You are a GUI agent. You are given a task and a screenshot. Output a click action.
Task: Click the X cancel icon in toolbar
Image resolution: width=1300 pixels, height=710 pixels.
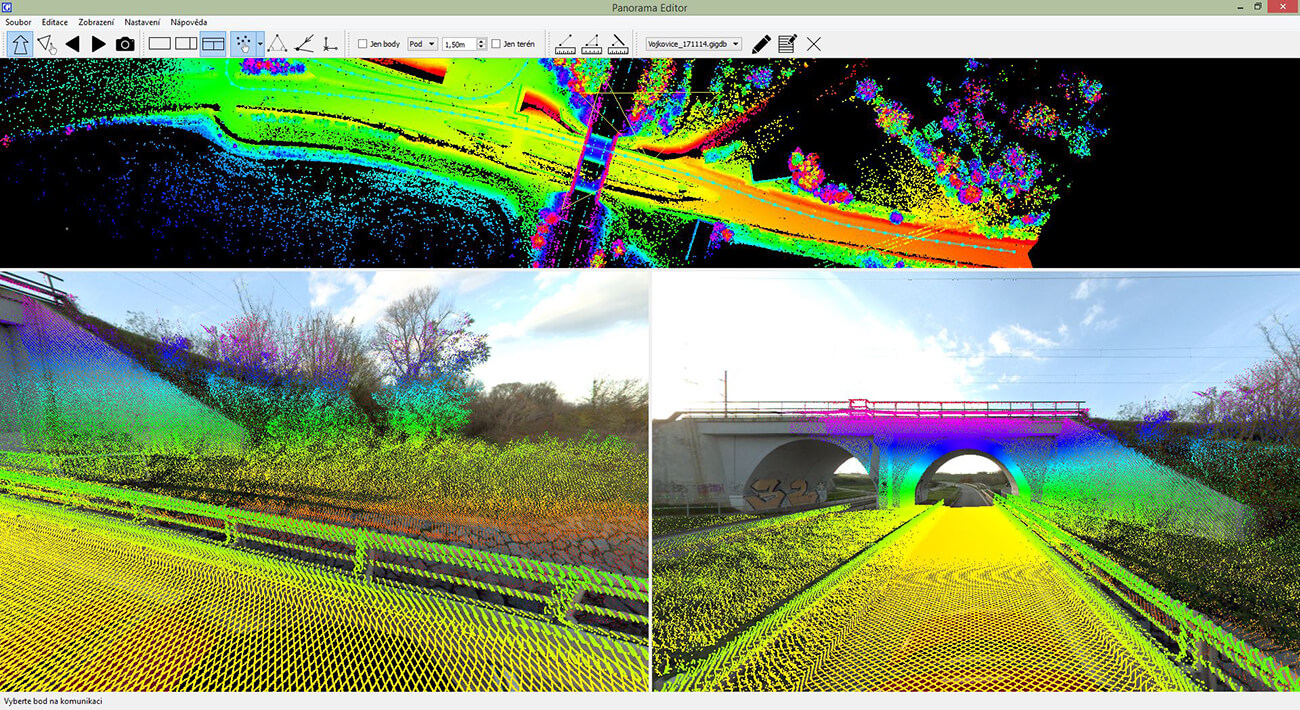(x=813, y=44)
